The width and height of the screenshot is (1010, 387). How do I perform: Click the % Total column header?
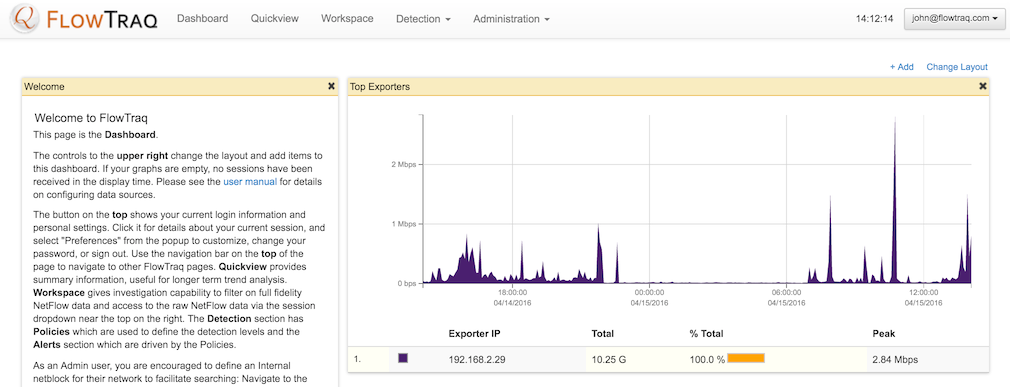point(707,334)
